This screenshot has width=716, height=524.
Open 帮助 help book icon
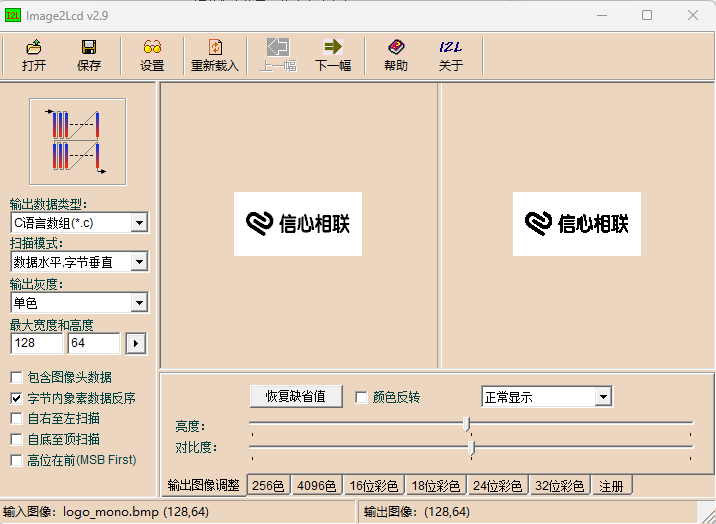point(396,56)
